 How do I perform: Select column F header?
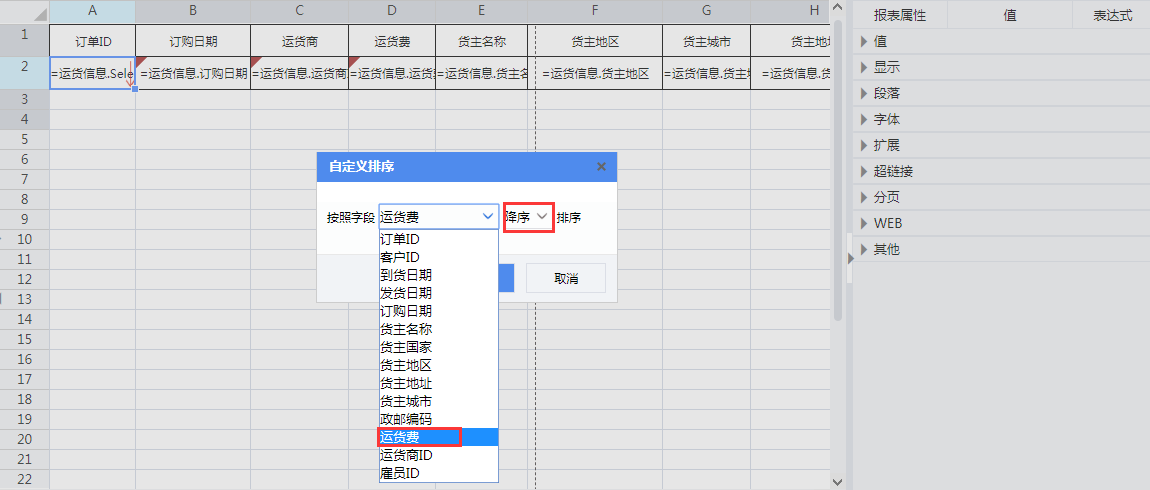[595, 11]
